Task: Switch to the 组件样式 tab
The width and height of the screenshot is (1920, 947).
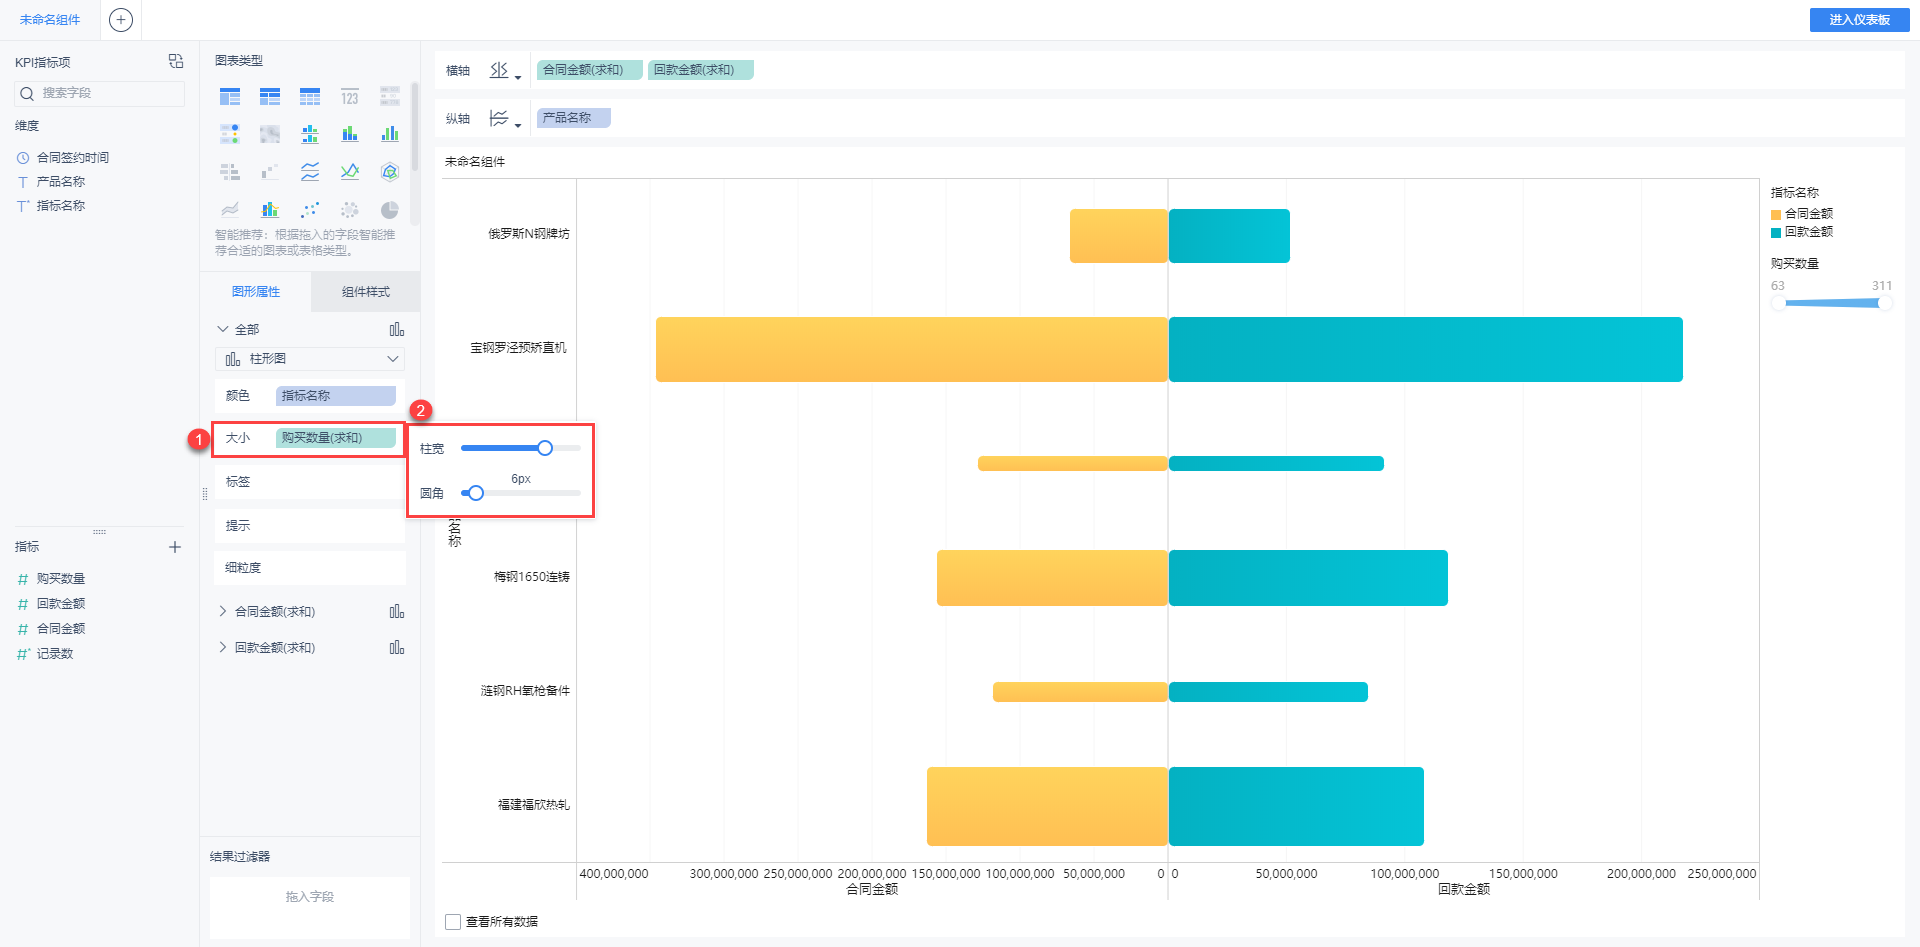Action: [x=365, y=292]
